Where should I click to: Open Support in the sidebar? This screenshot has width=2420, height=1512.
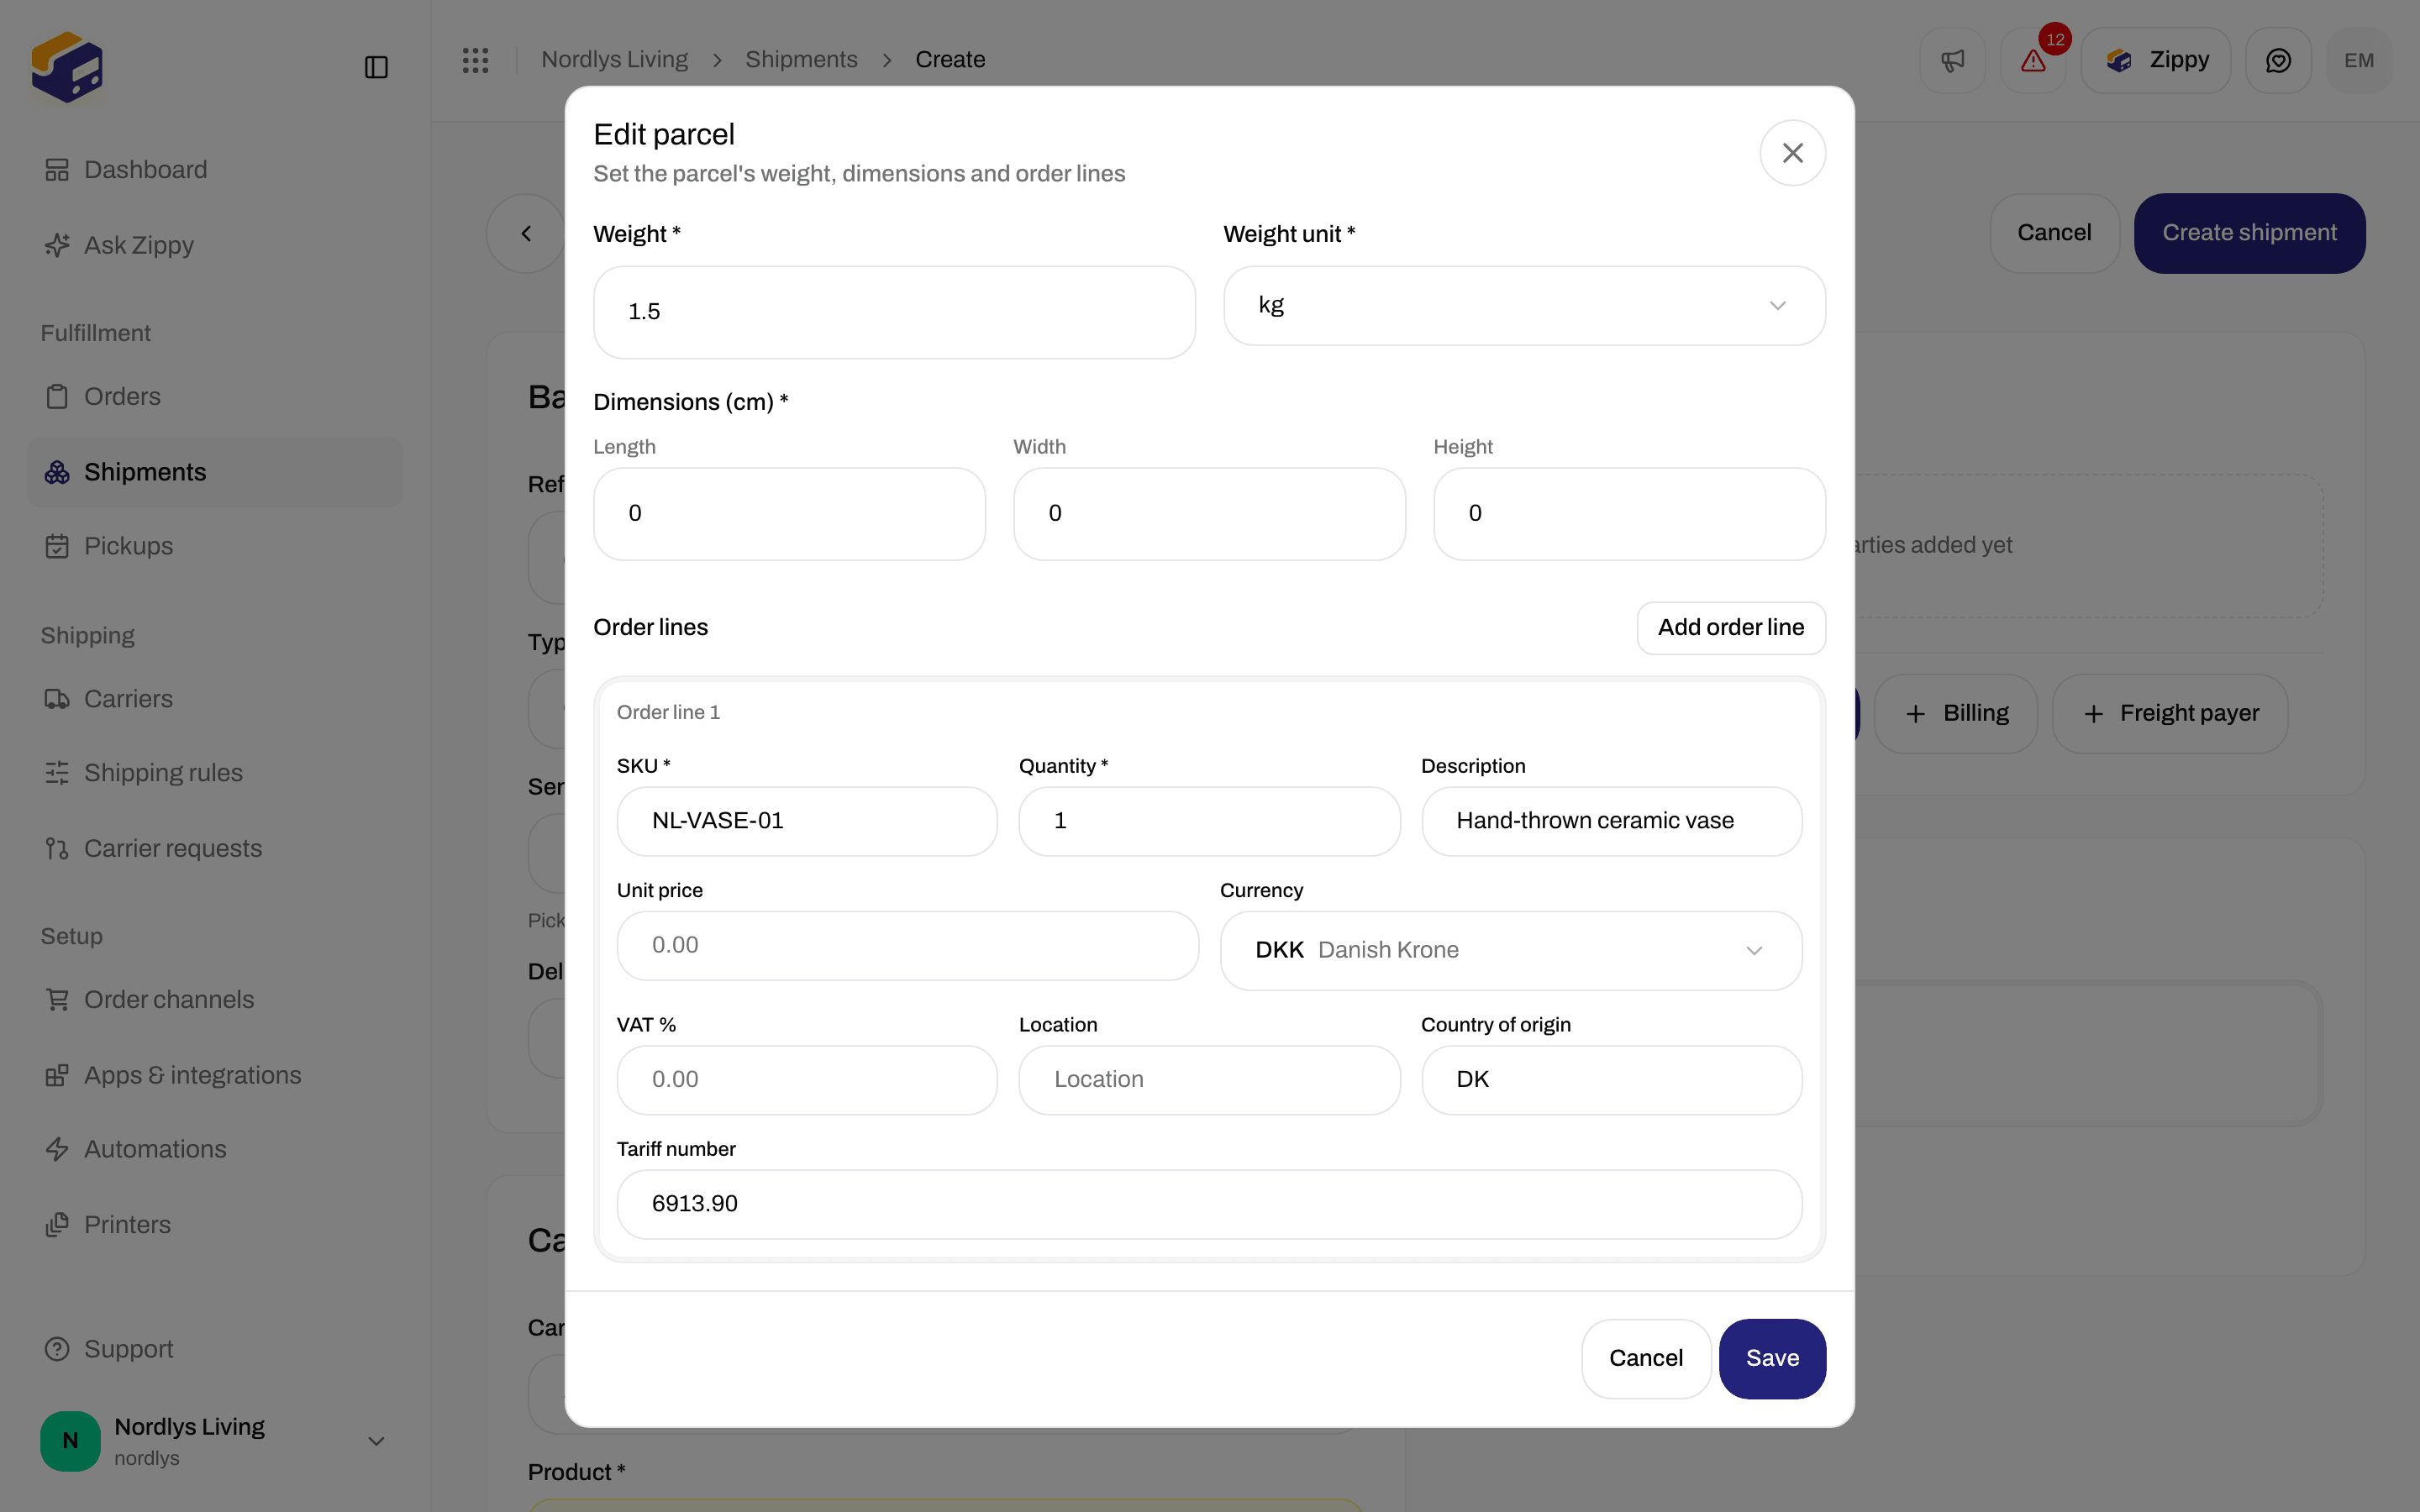pyautogui.click(x=214, y=1349)
